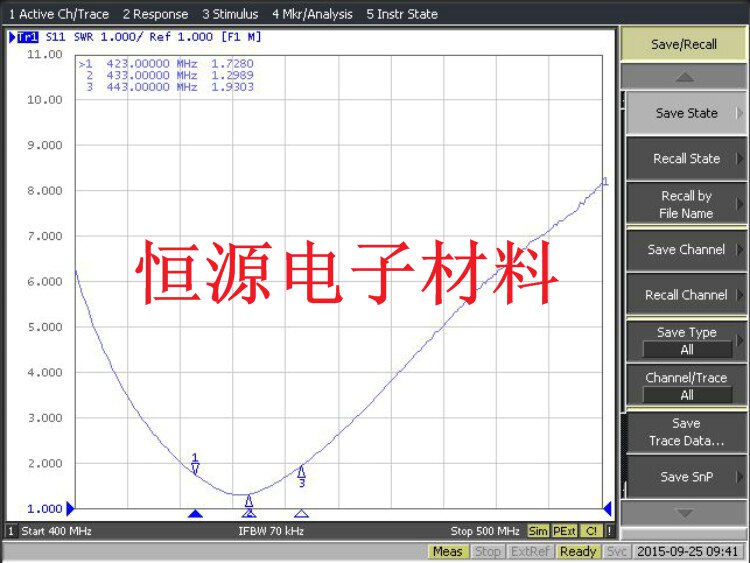Click the Svc status indicator

617,552
